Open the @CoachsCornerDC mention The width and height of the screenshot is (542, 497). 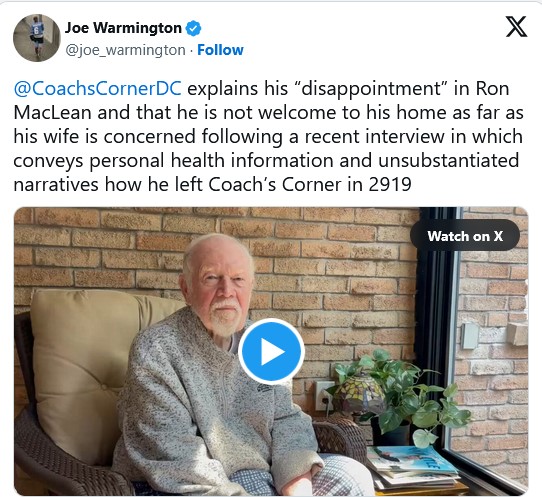[97, 88]
